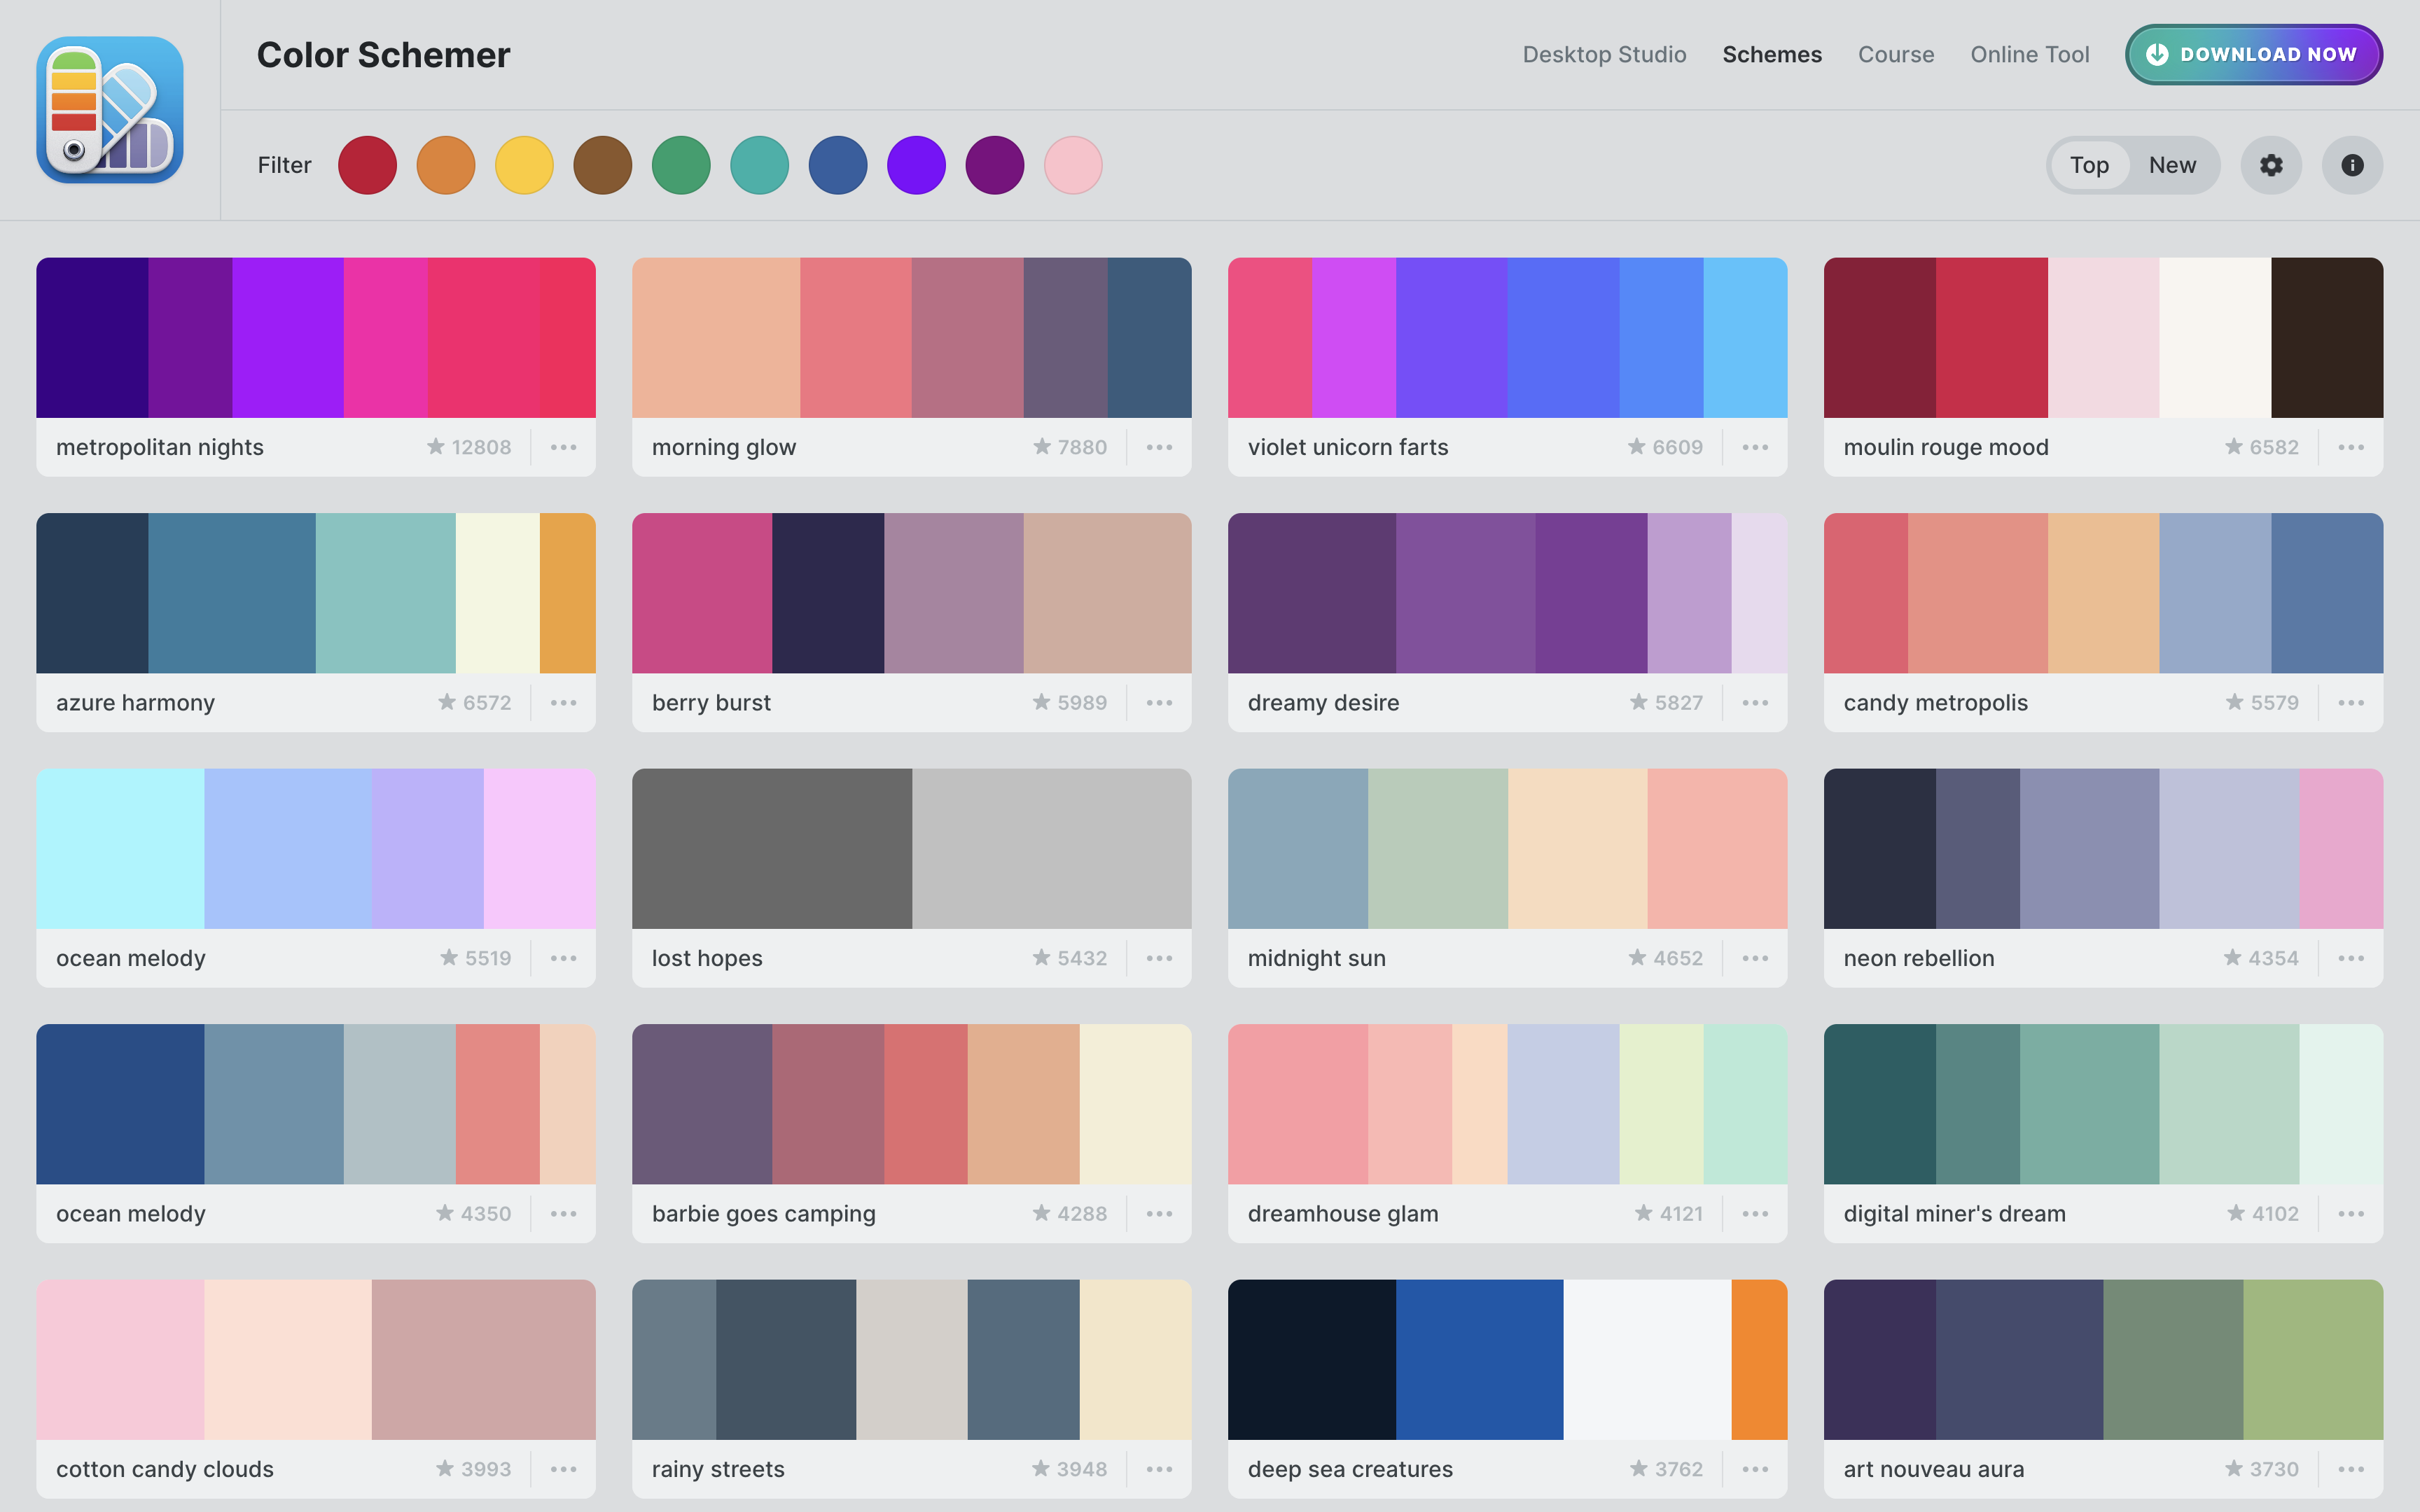Image resolution: width=2420 pixels, height=1512 pixels.
Task: Open more options for midnight sun
Action: (1755, 958)
